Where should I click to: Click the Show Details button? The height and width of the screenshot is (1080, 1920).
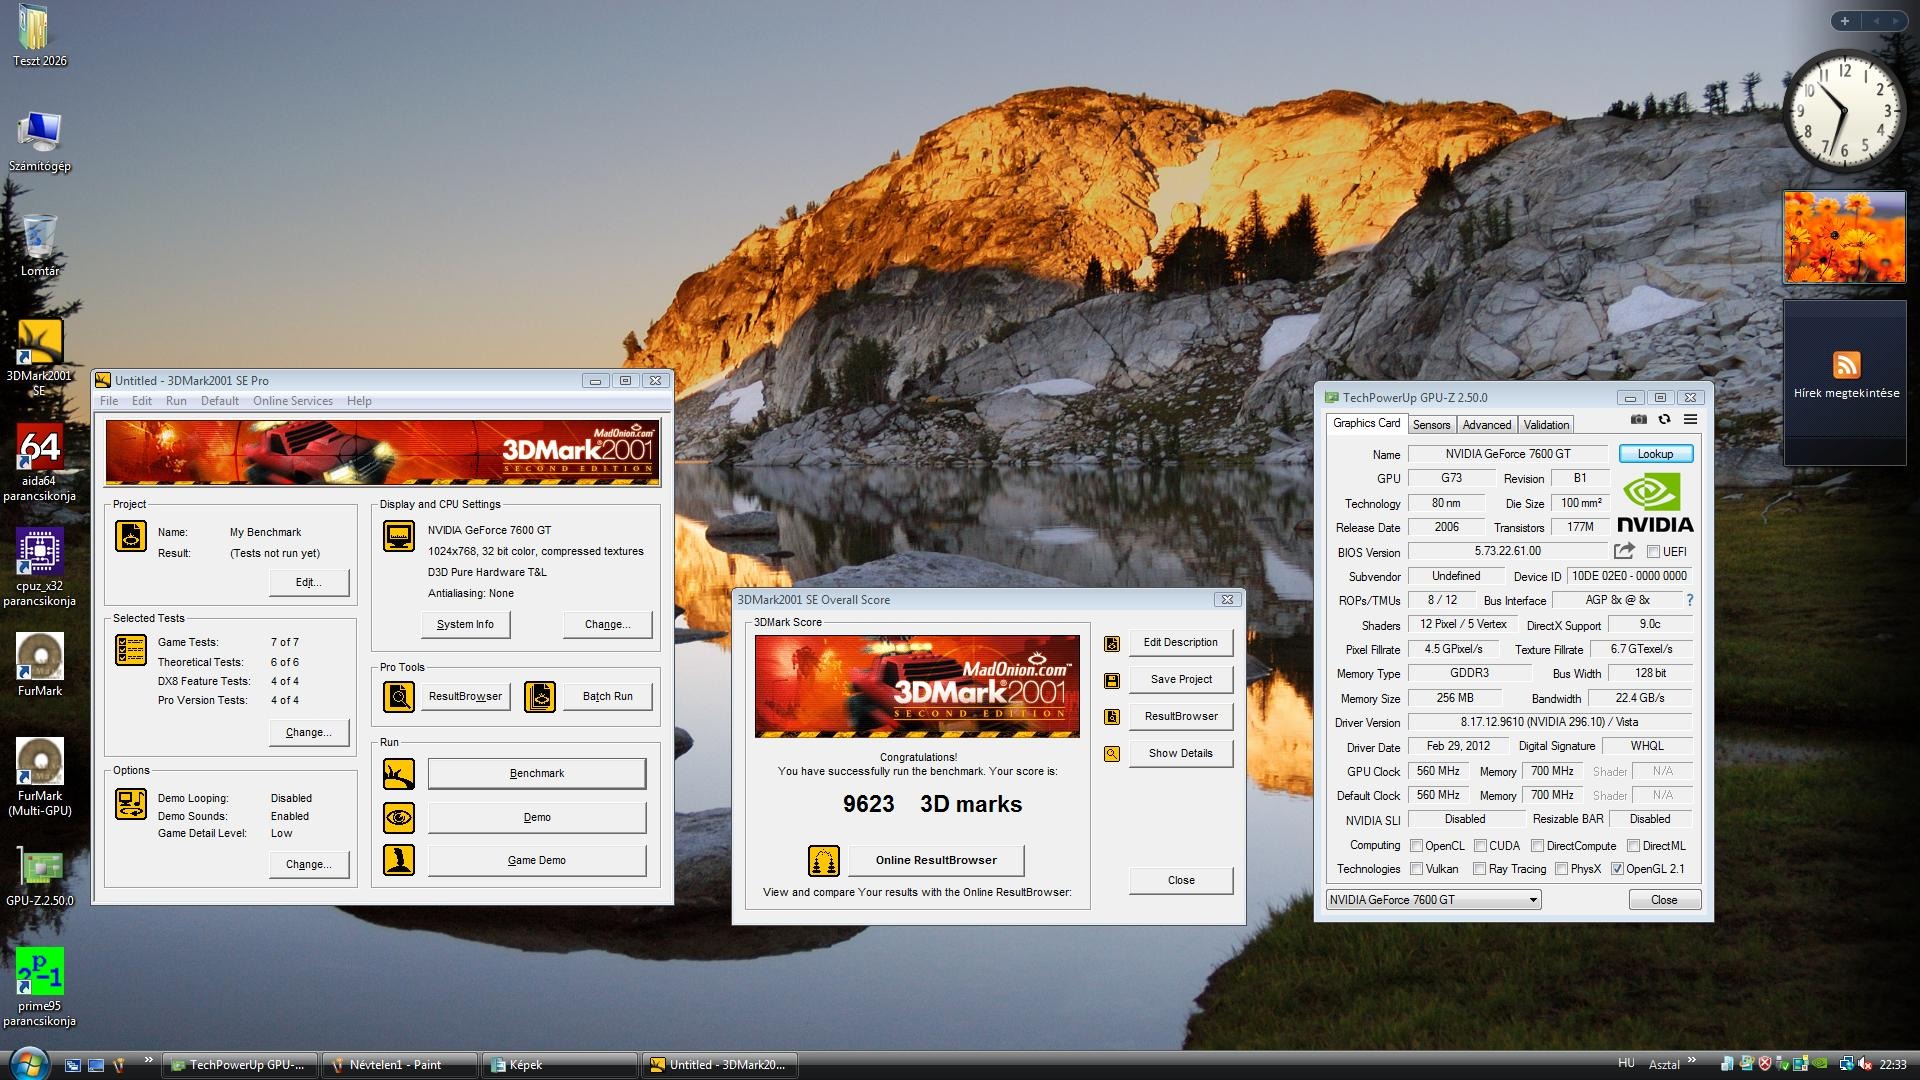(1180, 754)
